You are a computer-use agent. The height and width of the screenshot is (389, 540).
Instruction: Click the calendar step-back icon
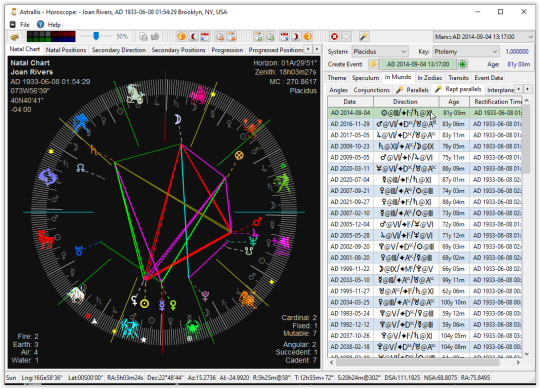point(205,37)
